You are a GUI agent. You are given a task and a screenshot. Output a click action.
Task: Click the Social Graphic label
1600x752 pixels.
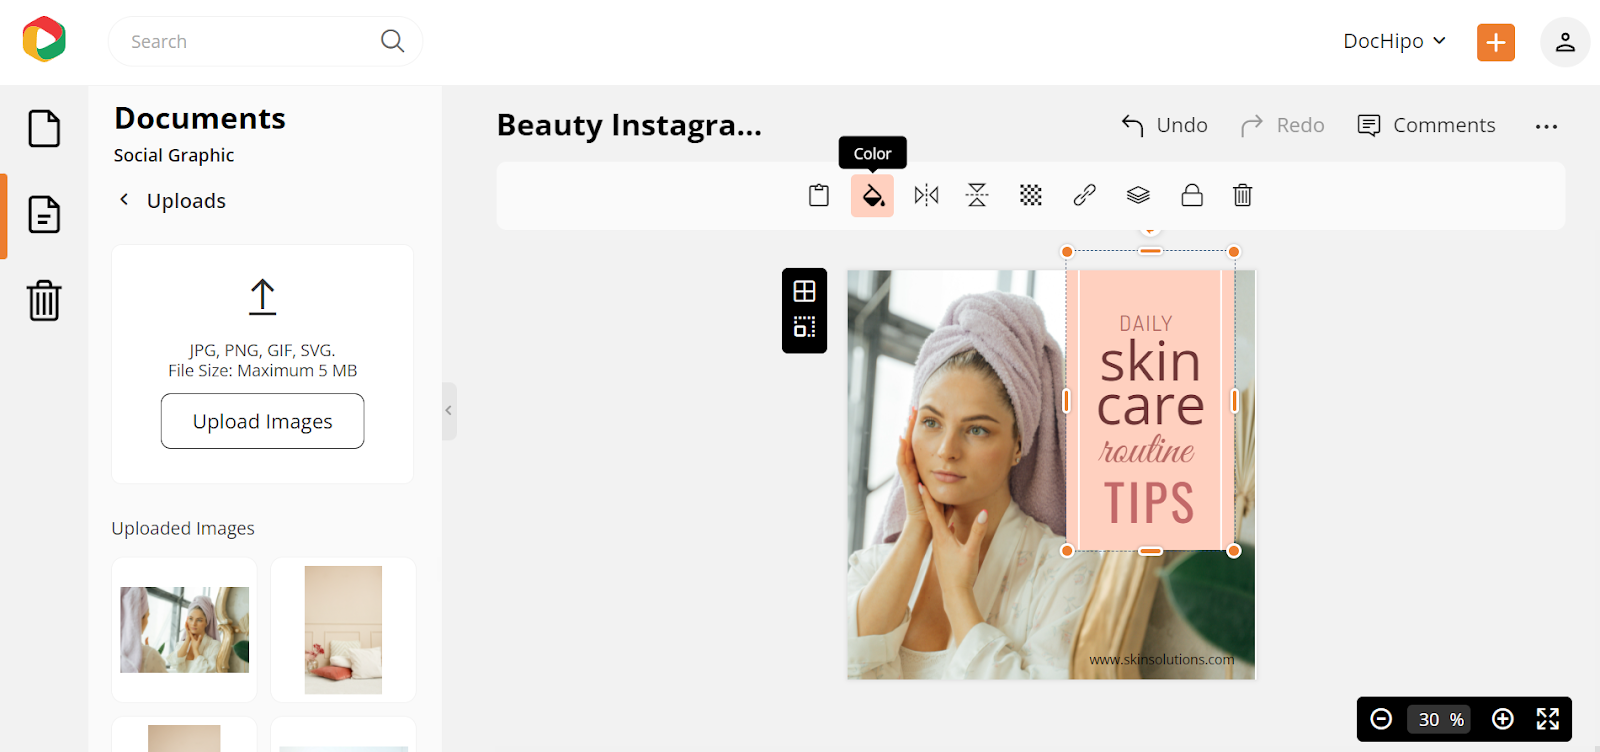[x=174, y=155]
